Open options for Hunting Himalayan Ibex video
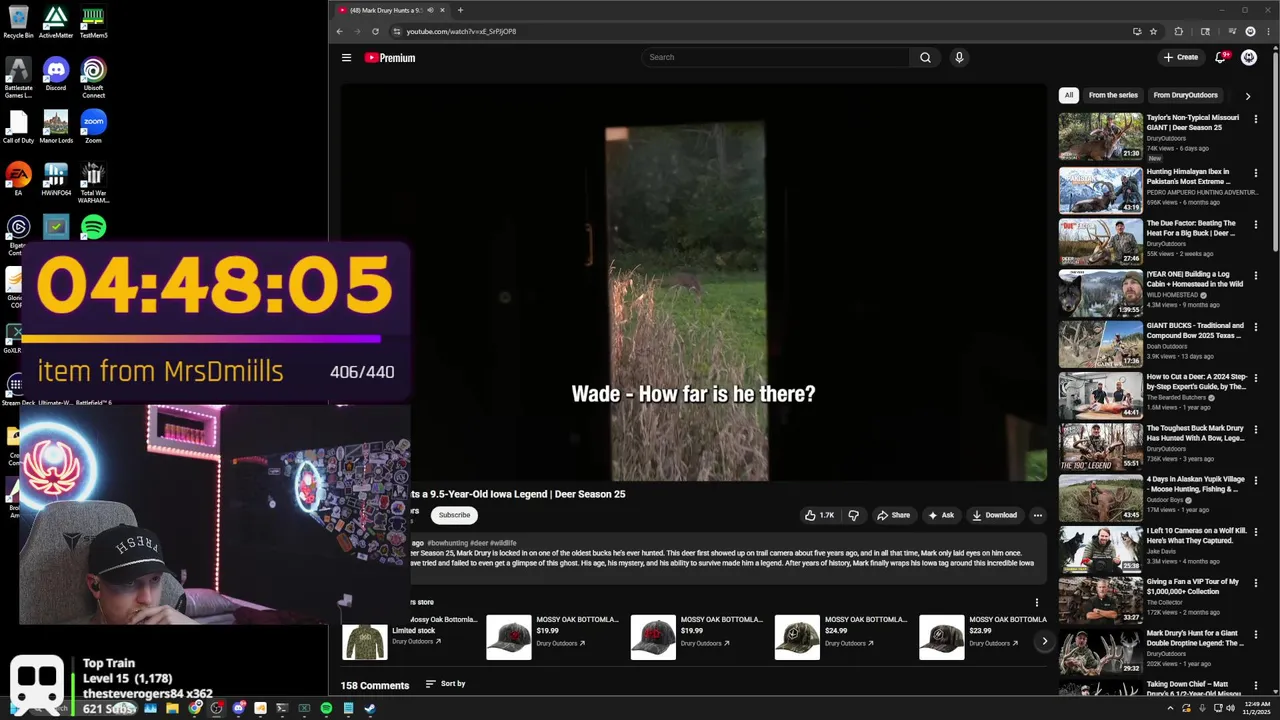The height and width of the screenshot is (720, 1280). pyautogui.click(x=1256, y=172)
